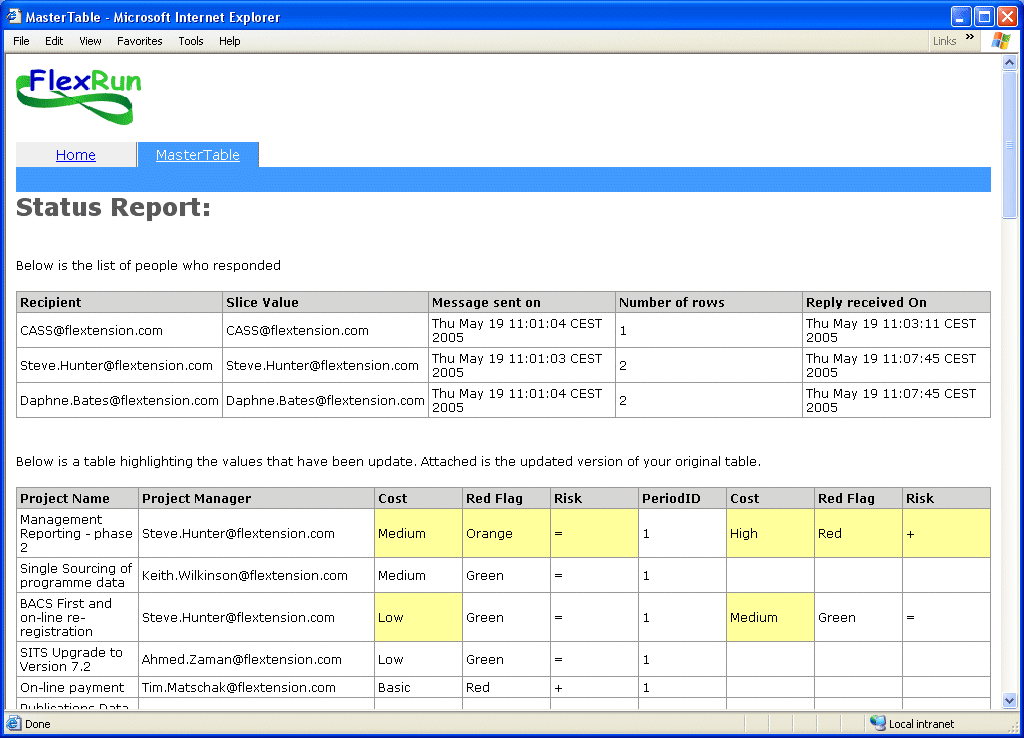Maximize the Internet Explorer window
Image resolution: width=1024 pixels, height=738 pixels.
click(x=984, y=16)
